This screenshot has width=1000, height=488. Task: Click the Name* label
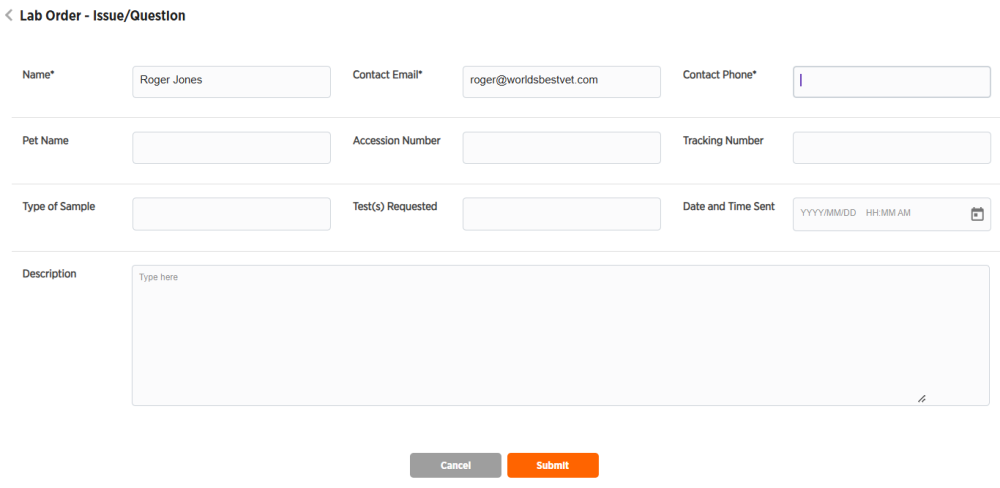(x=38, y=75)
